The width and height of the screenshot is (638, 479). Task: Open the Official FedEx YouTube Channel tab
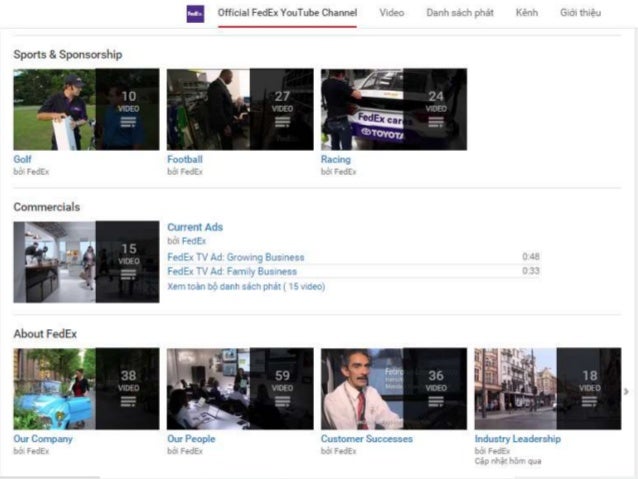pyautogui.click(x=287, y=13)
